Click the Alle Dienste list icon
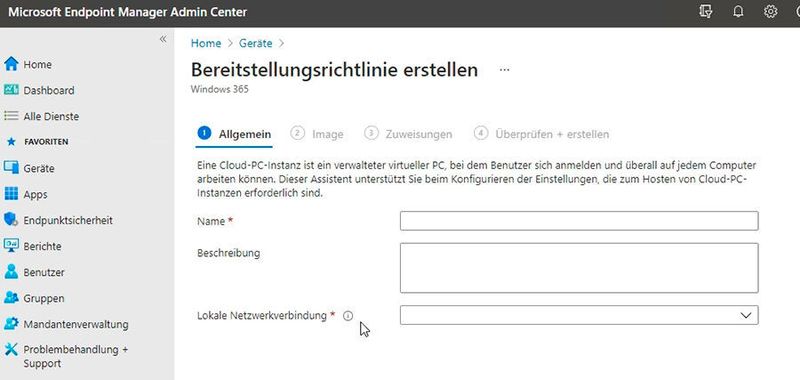Screen dimensions: 800x380 coord(11,116)
